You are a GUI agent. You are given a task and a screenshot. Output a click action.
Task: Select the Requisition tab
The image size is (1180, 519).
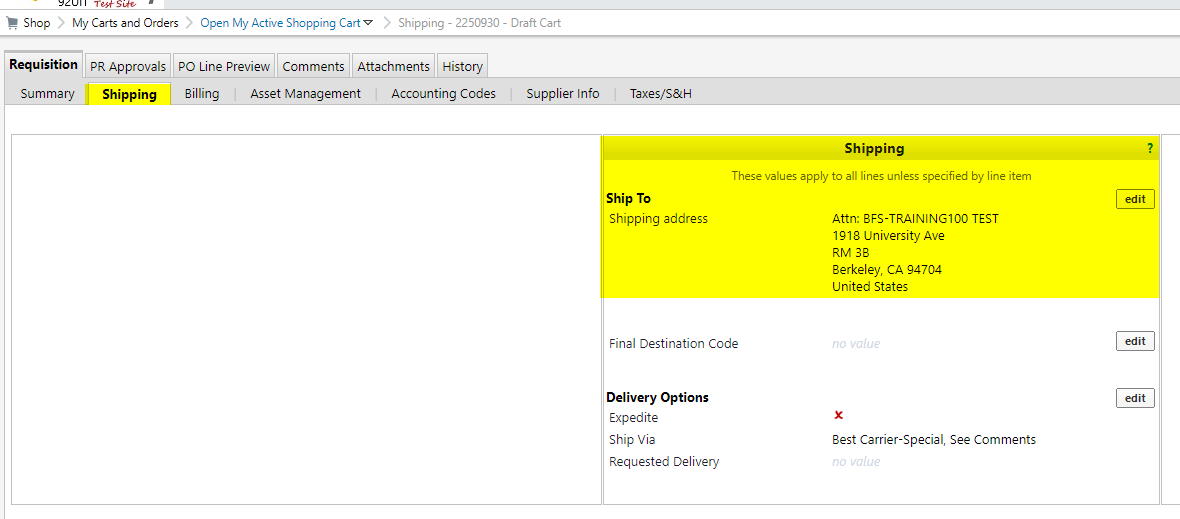pos(44,65)
